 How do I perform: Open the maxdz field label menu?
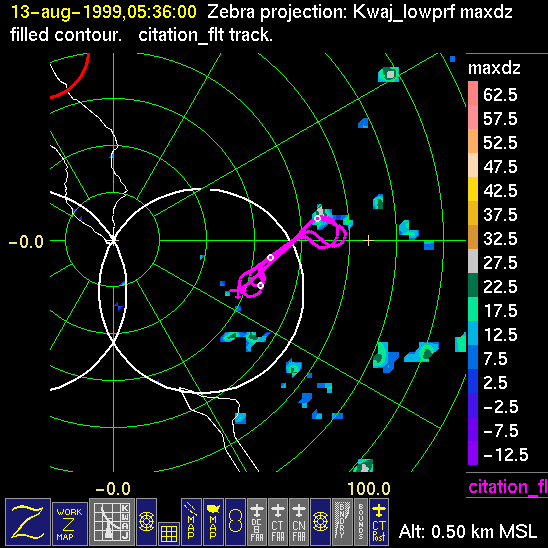tap(494, 68)
